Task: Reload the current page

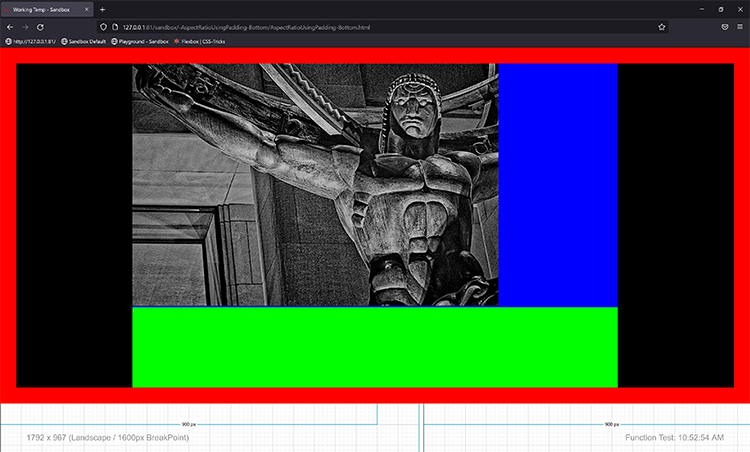Action: pos(41,27)
